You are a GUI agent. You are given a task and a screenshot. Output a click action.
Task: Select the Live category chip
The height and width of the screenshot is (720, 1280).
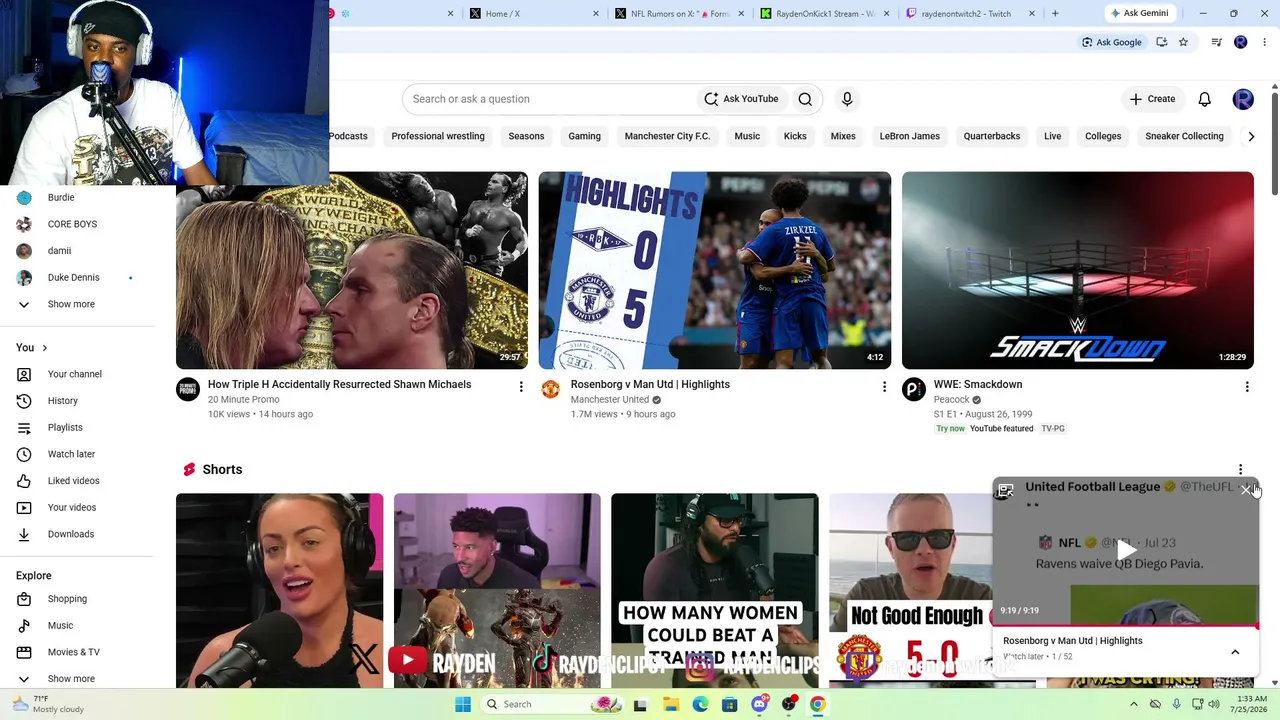(x=1053, y=136)
